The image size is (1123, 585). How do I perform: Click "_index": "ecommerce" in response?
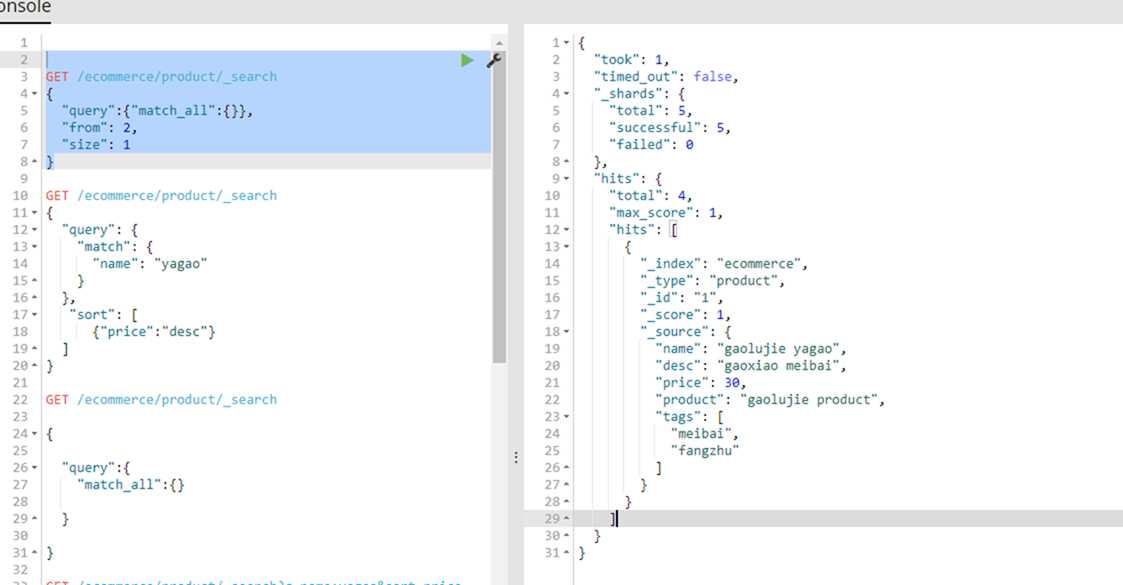point(723,264)
